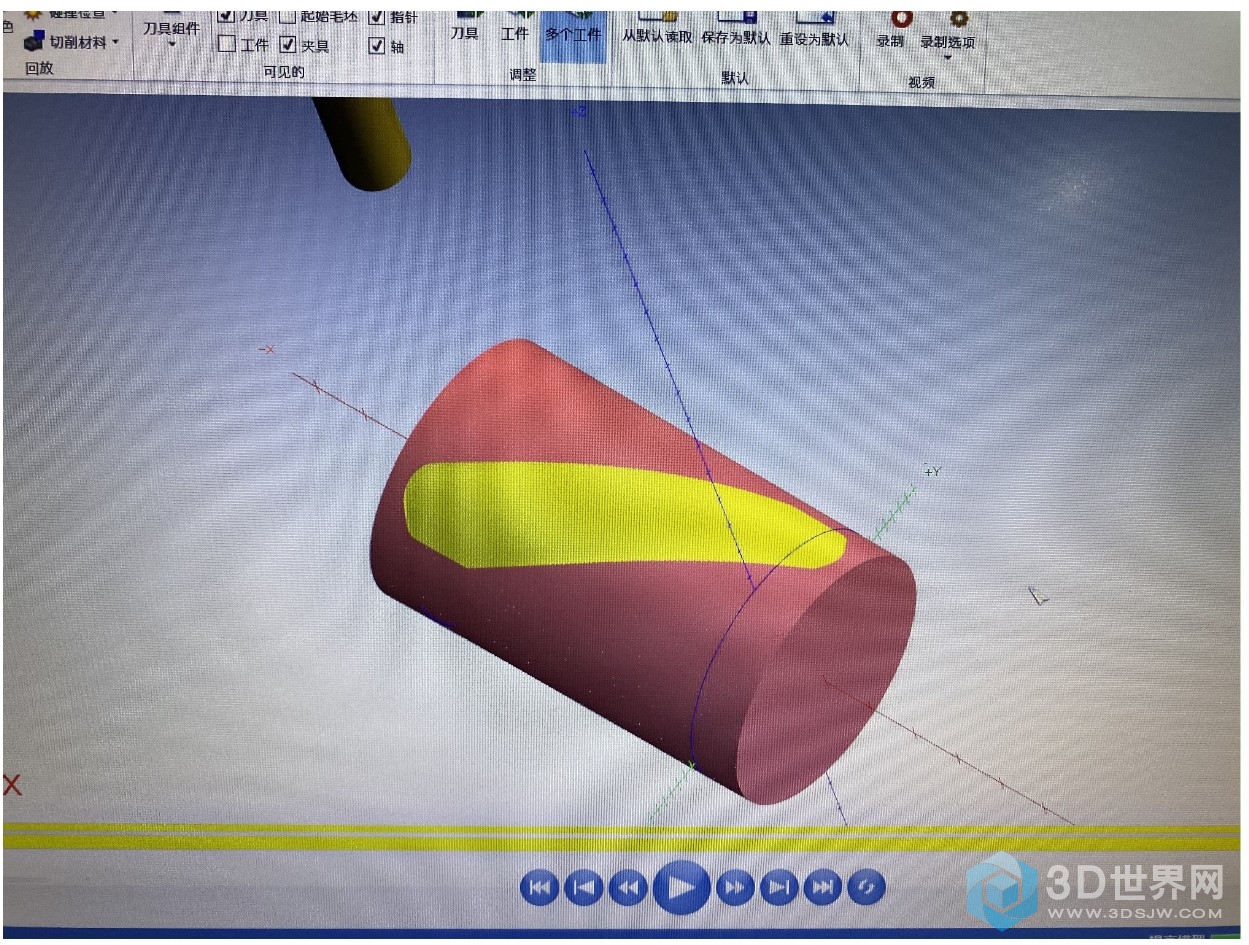Enable the 起始毛坯 checkbox

(x=287, y=15)
